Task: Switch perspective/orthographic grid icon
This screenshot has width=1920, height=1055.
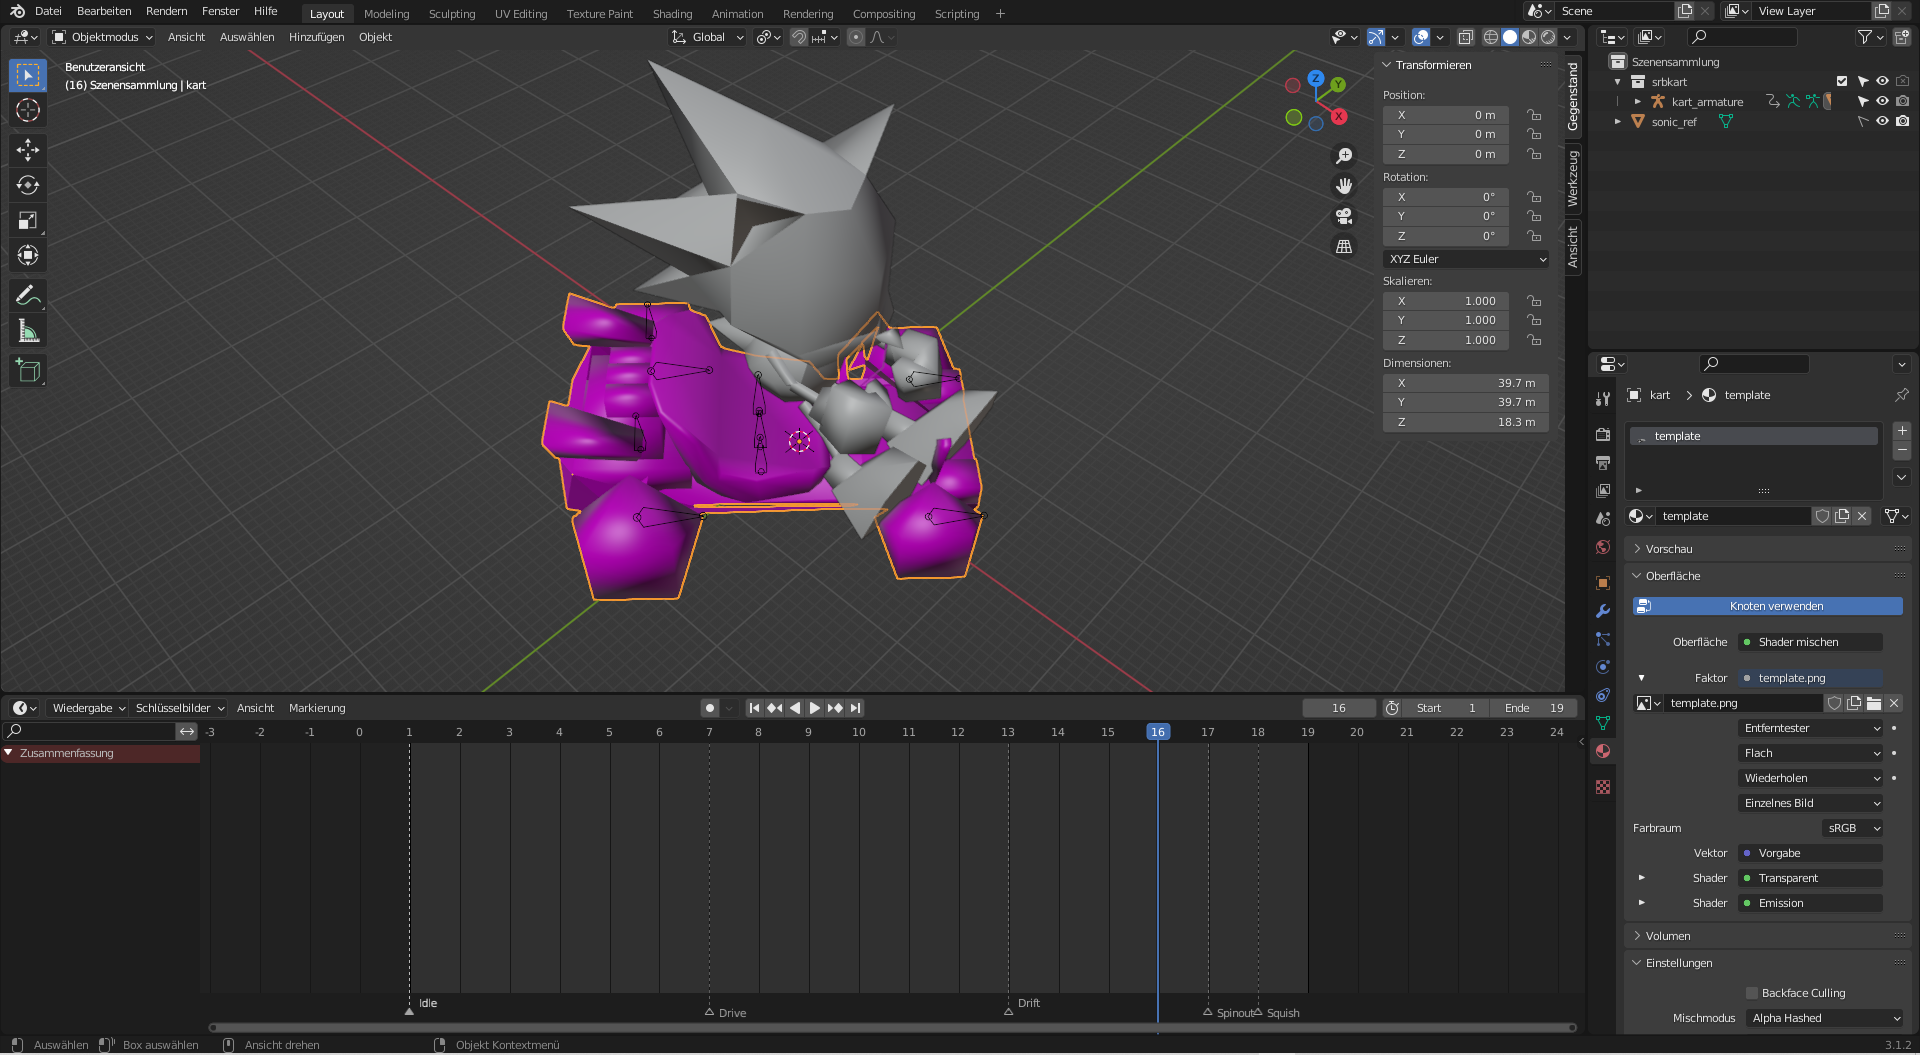Action: point(1344,246)
